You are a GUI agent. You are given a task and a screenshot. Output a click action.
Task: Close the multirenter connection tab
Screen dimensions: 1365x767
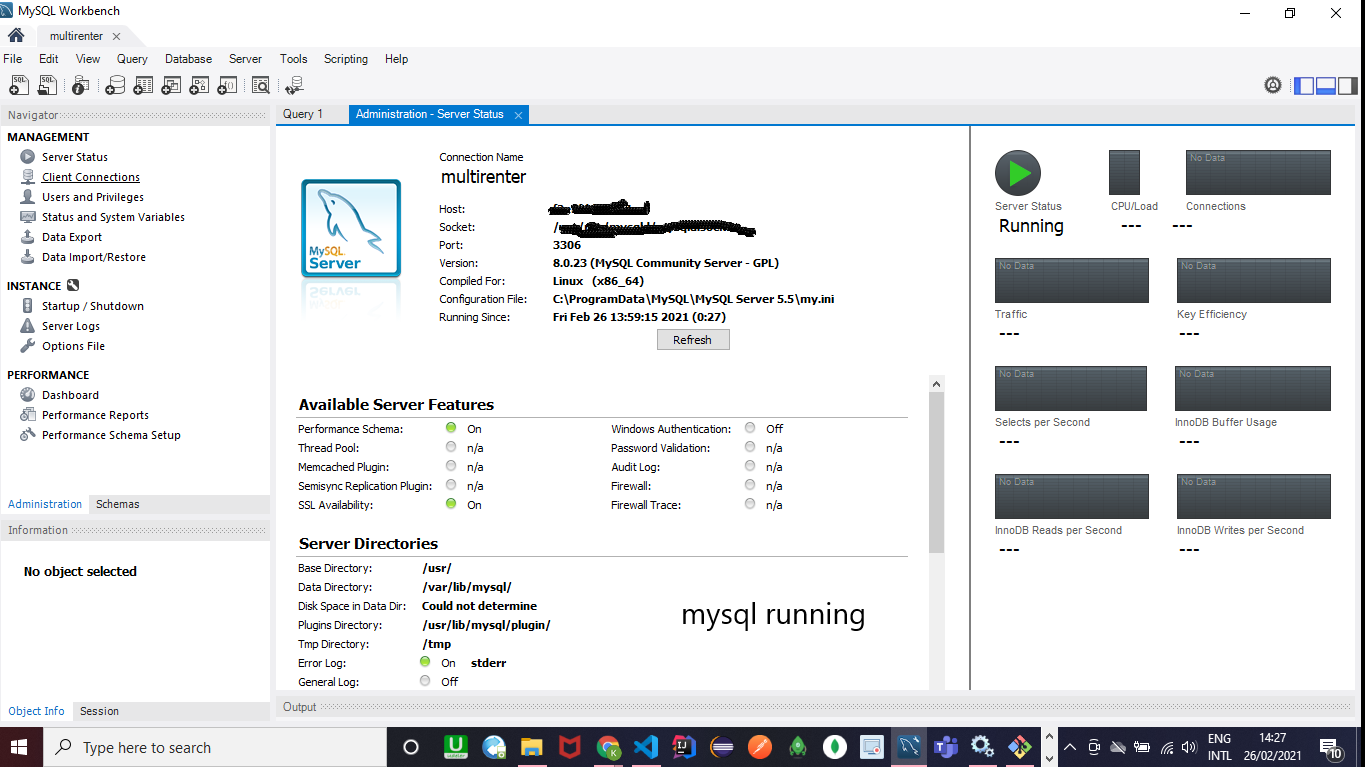tap(116, 36)
